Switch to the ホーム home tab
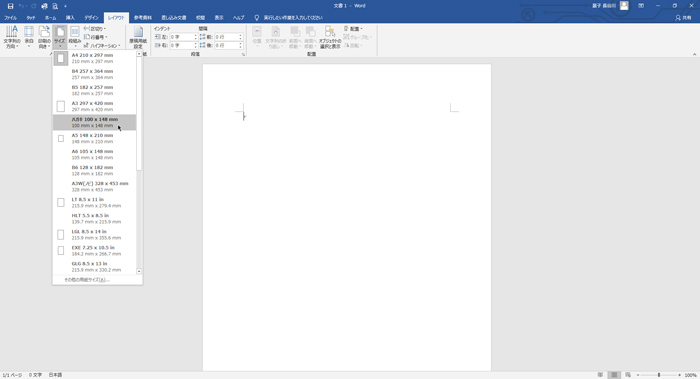Viewport: 700px width, 379px height. (50, 18)
